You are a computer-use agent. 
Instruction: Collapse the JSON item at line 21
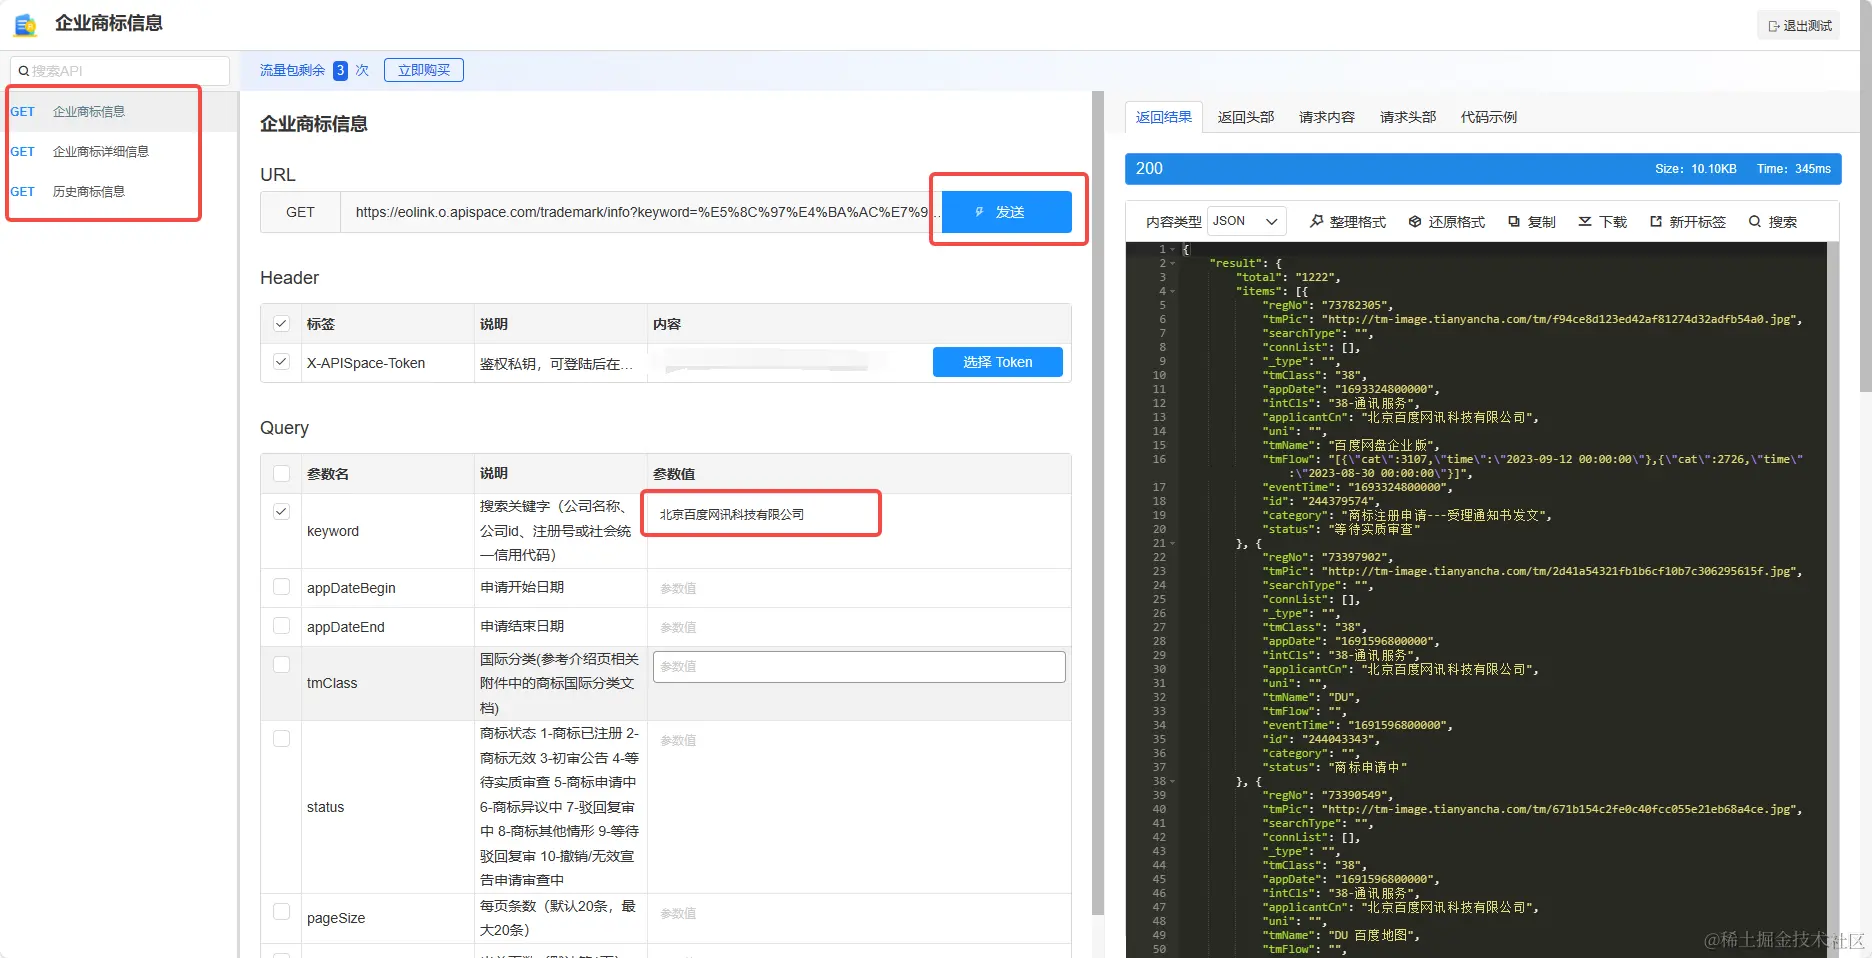[1172, 543]
